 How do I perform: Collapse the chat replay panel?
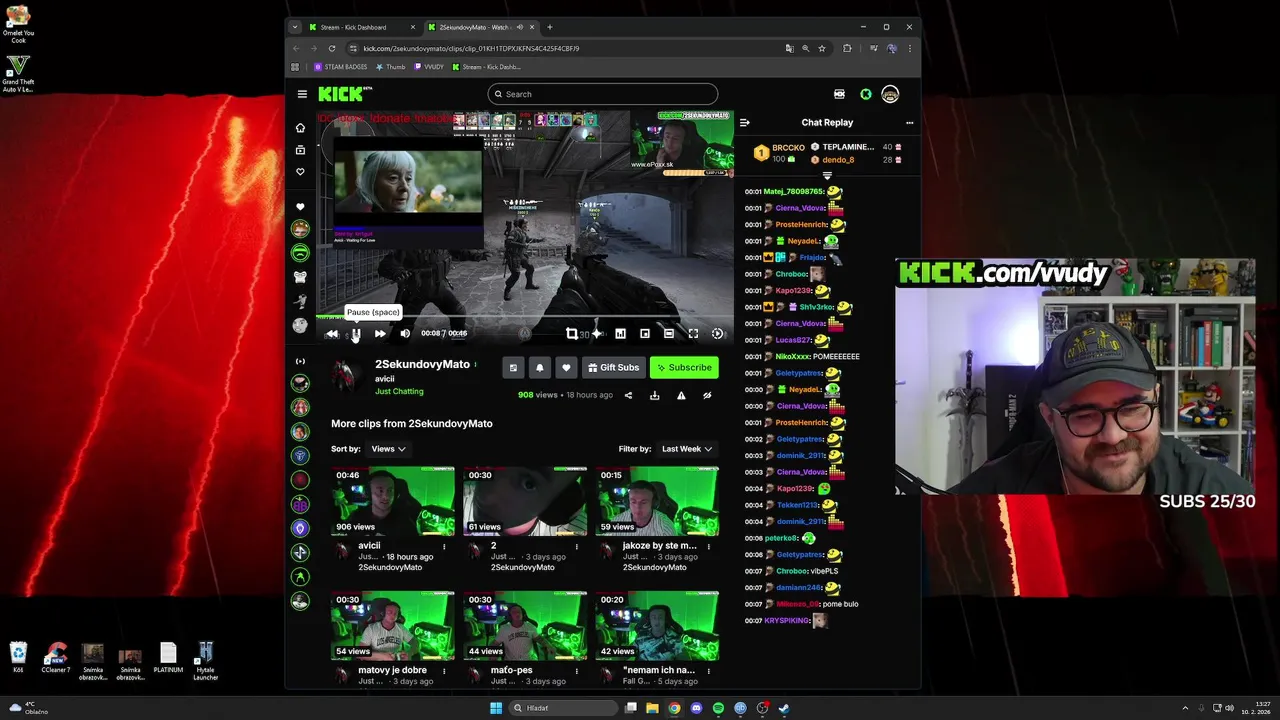744,122
